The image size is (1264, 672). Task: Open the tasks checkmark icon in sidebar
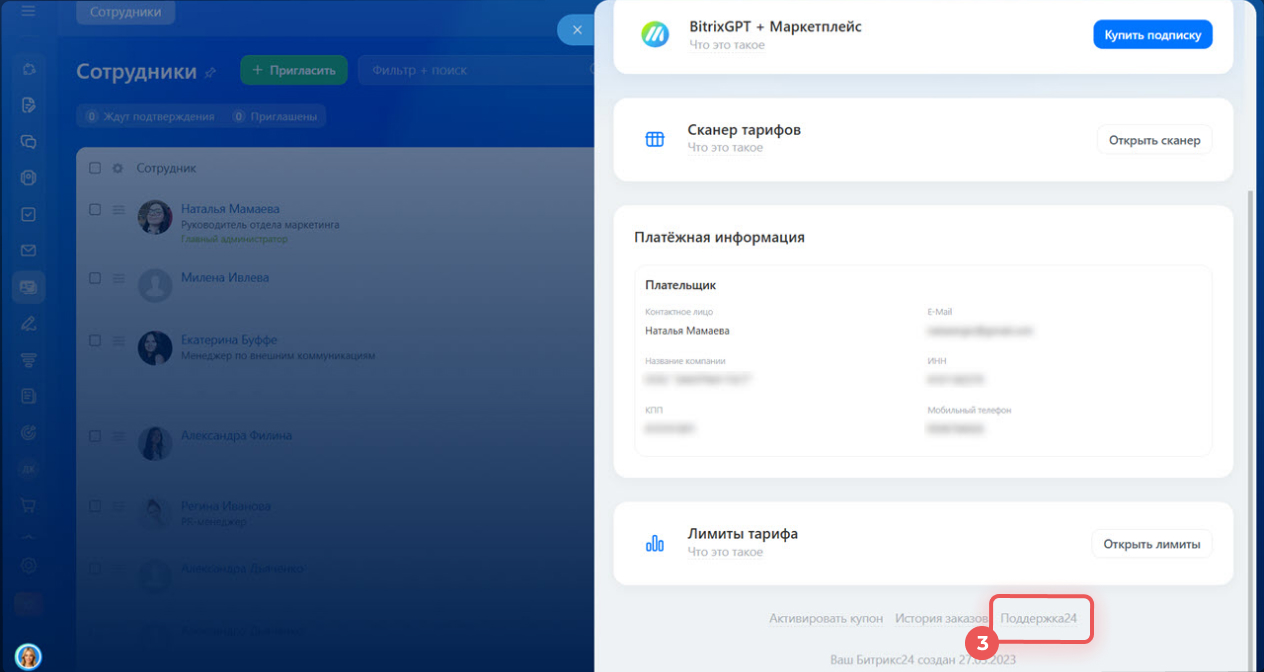coord(29,214)
